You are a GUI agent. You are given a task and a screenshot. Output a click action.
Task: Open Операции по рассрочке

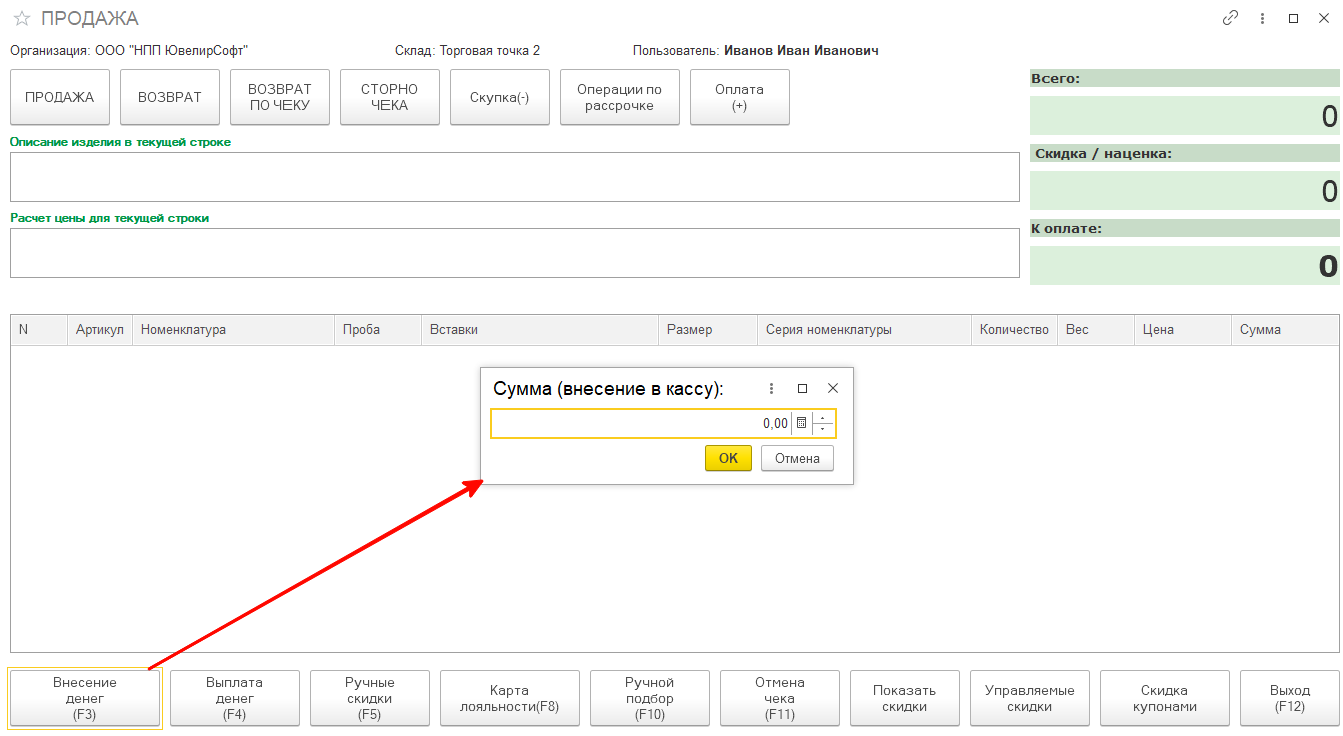point(619,97)
